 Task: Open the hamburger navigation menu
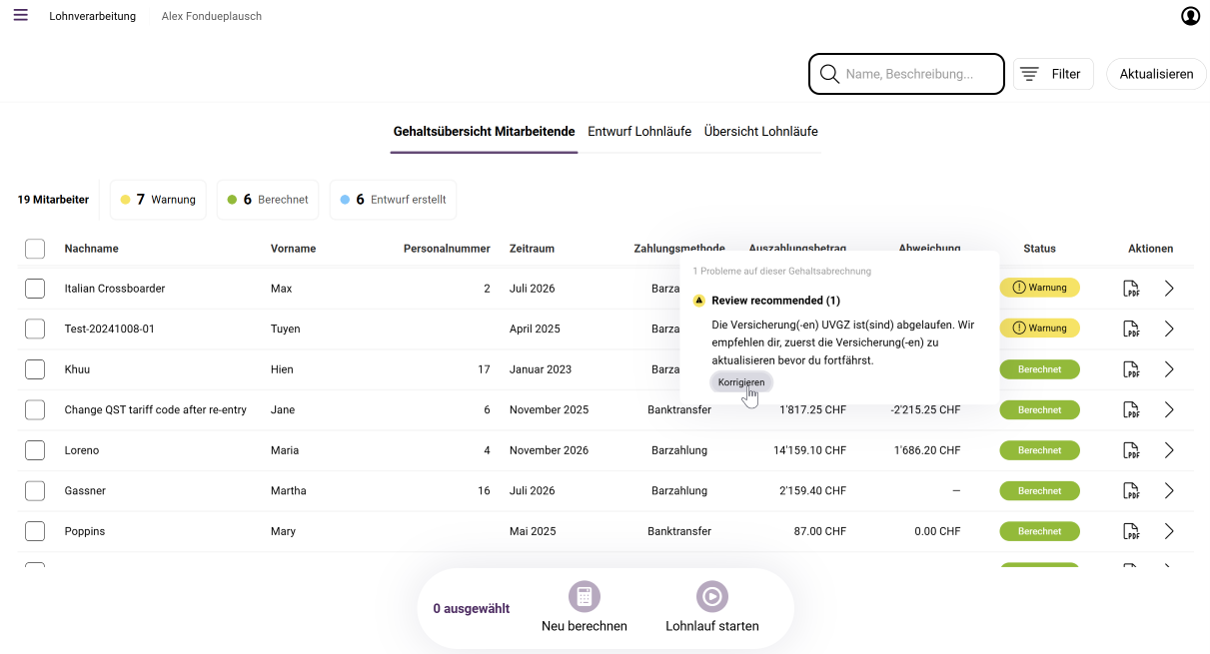coord(21,15)
